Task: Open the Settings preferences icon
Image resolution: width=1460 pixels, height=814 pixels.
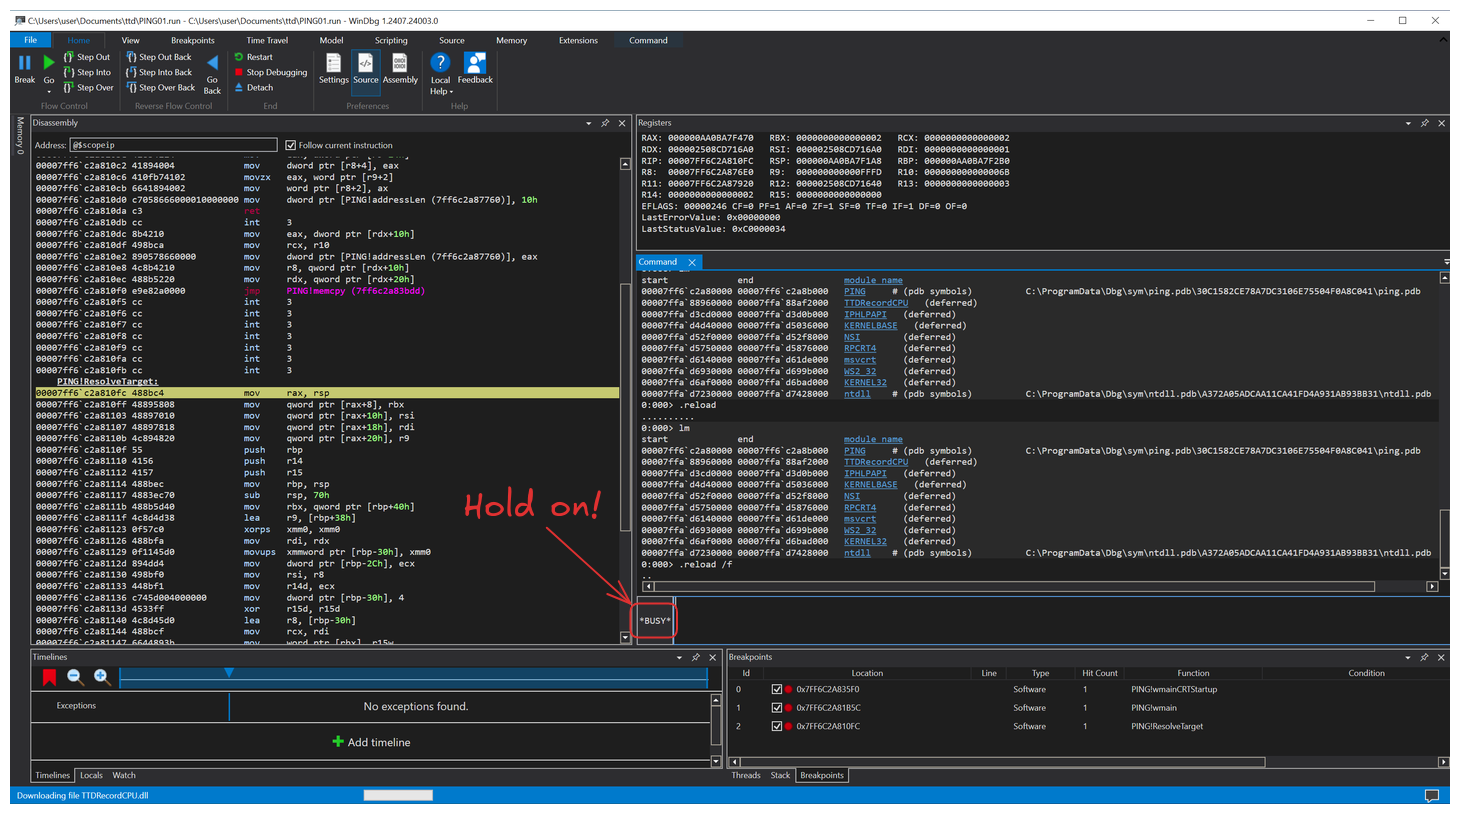Action: 334,63
